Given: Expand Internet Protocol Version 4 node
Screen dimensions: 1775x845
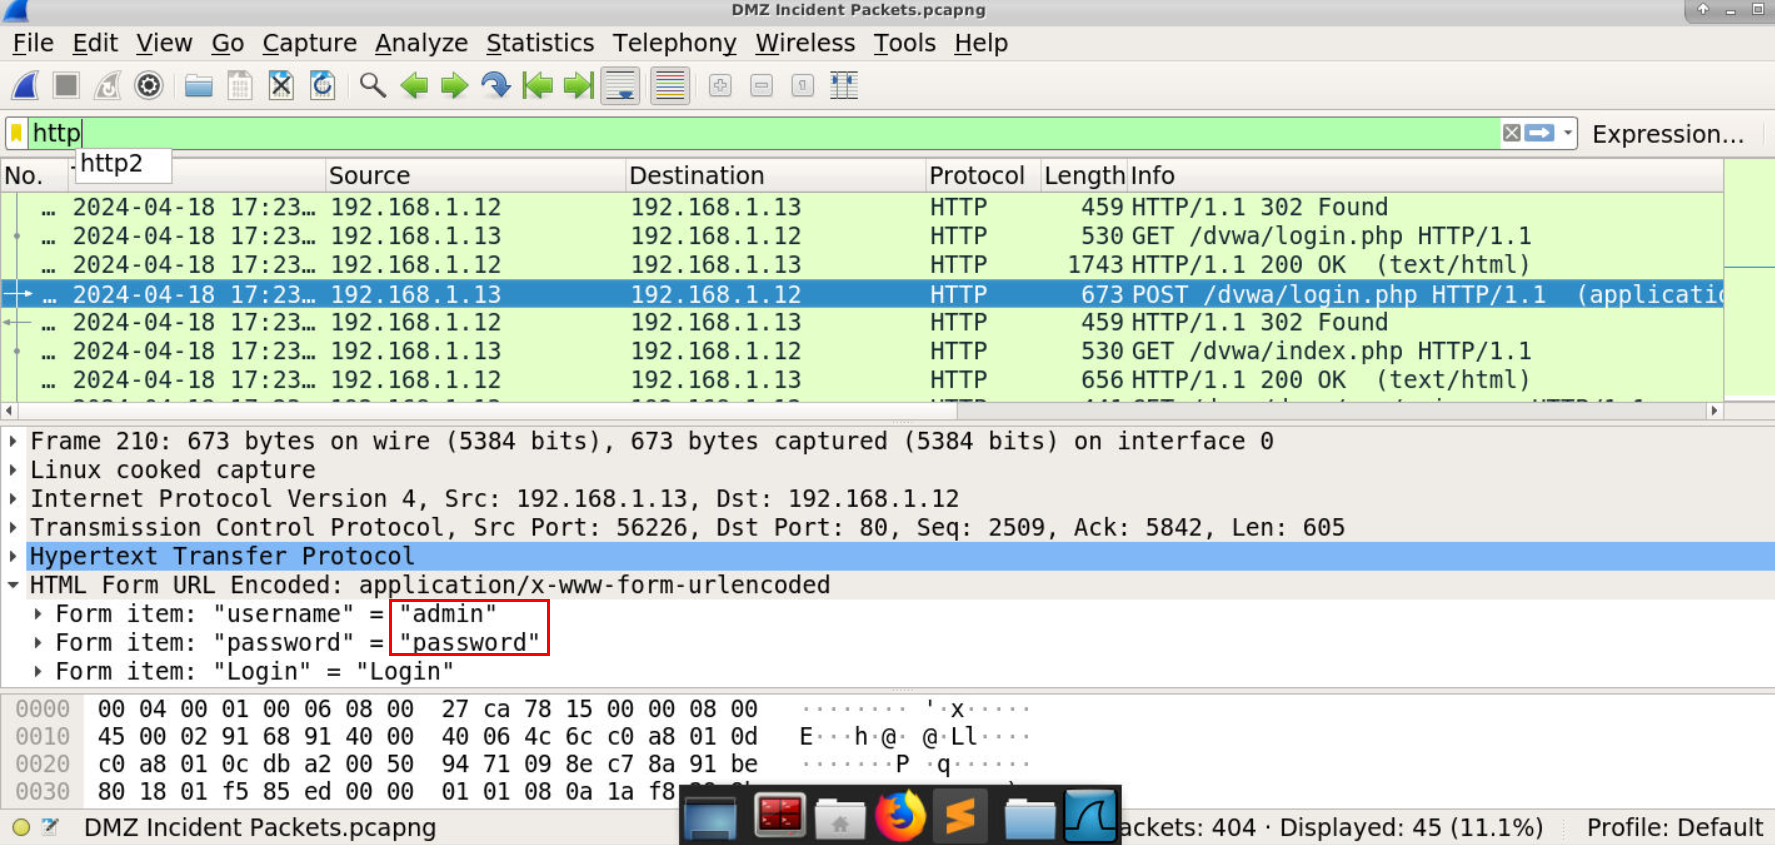Looking at the screenshot, I should 13,499.
